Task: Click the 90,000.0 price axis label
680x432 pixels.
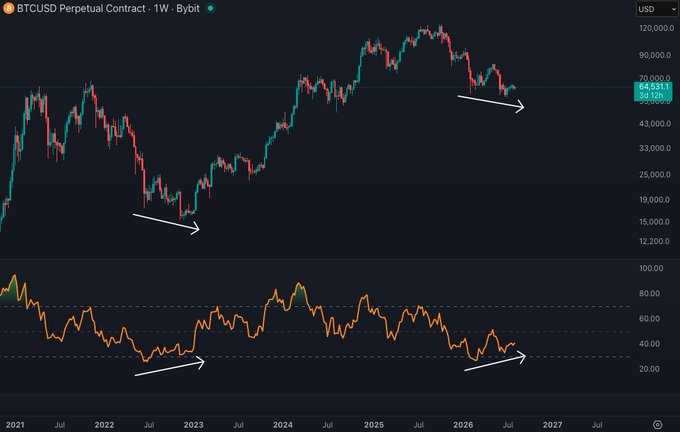Action: click(655, 55)
